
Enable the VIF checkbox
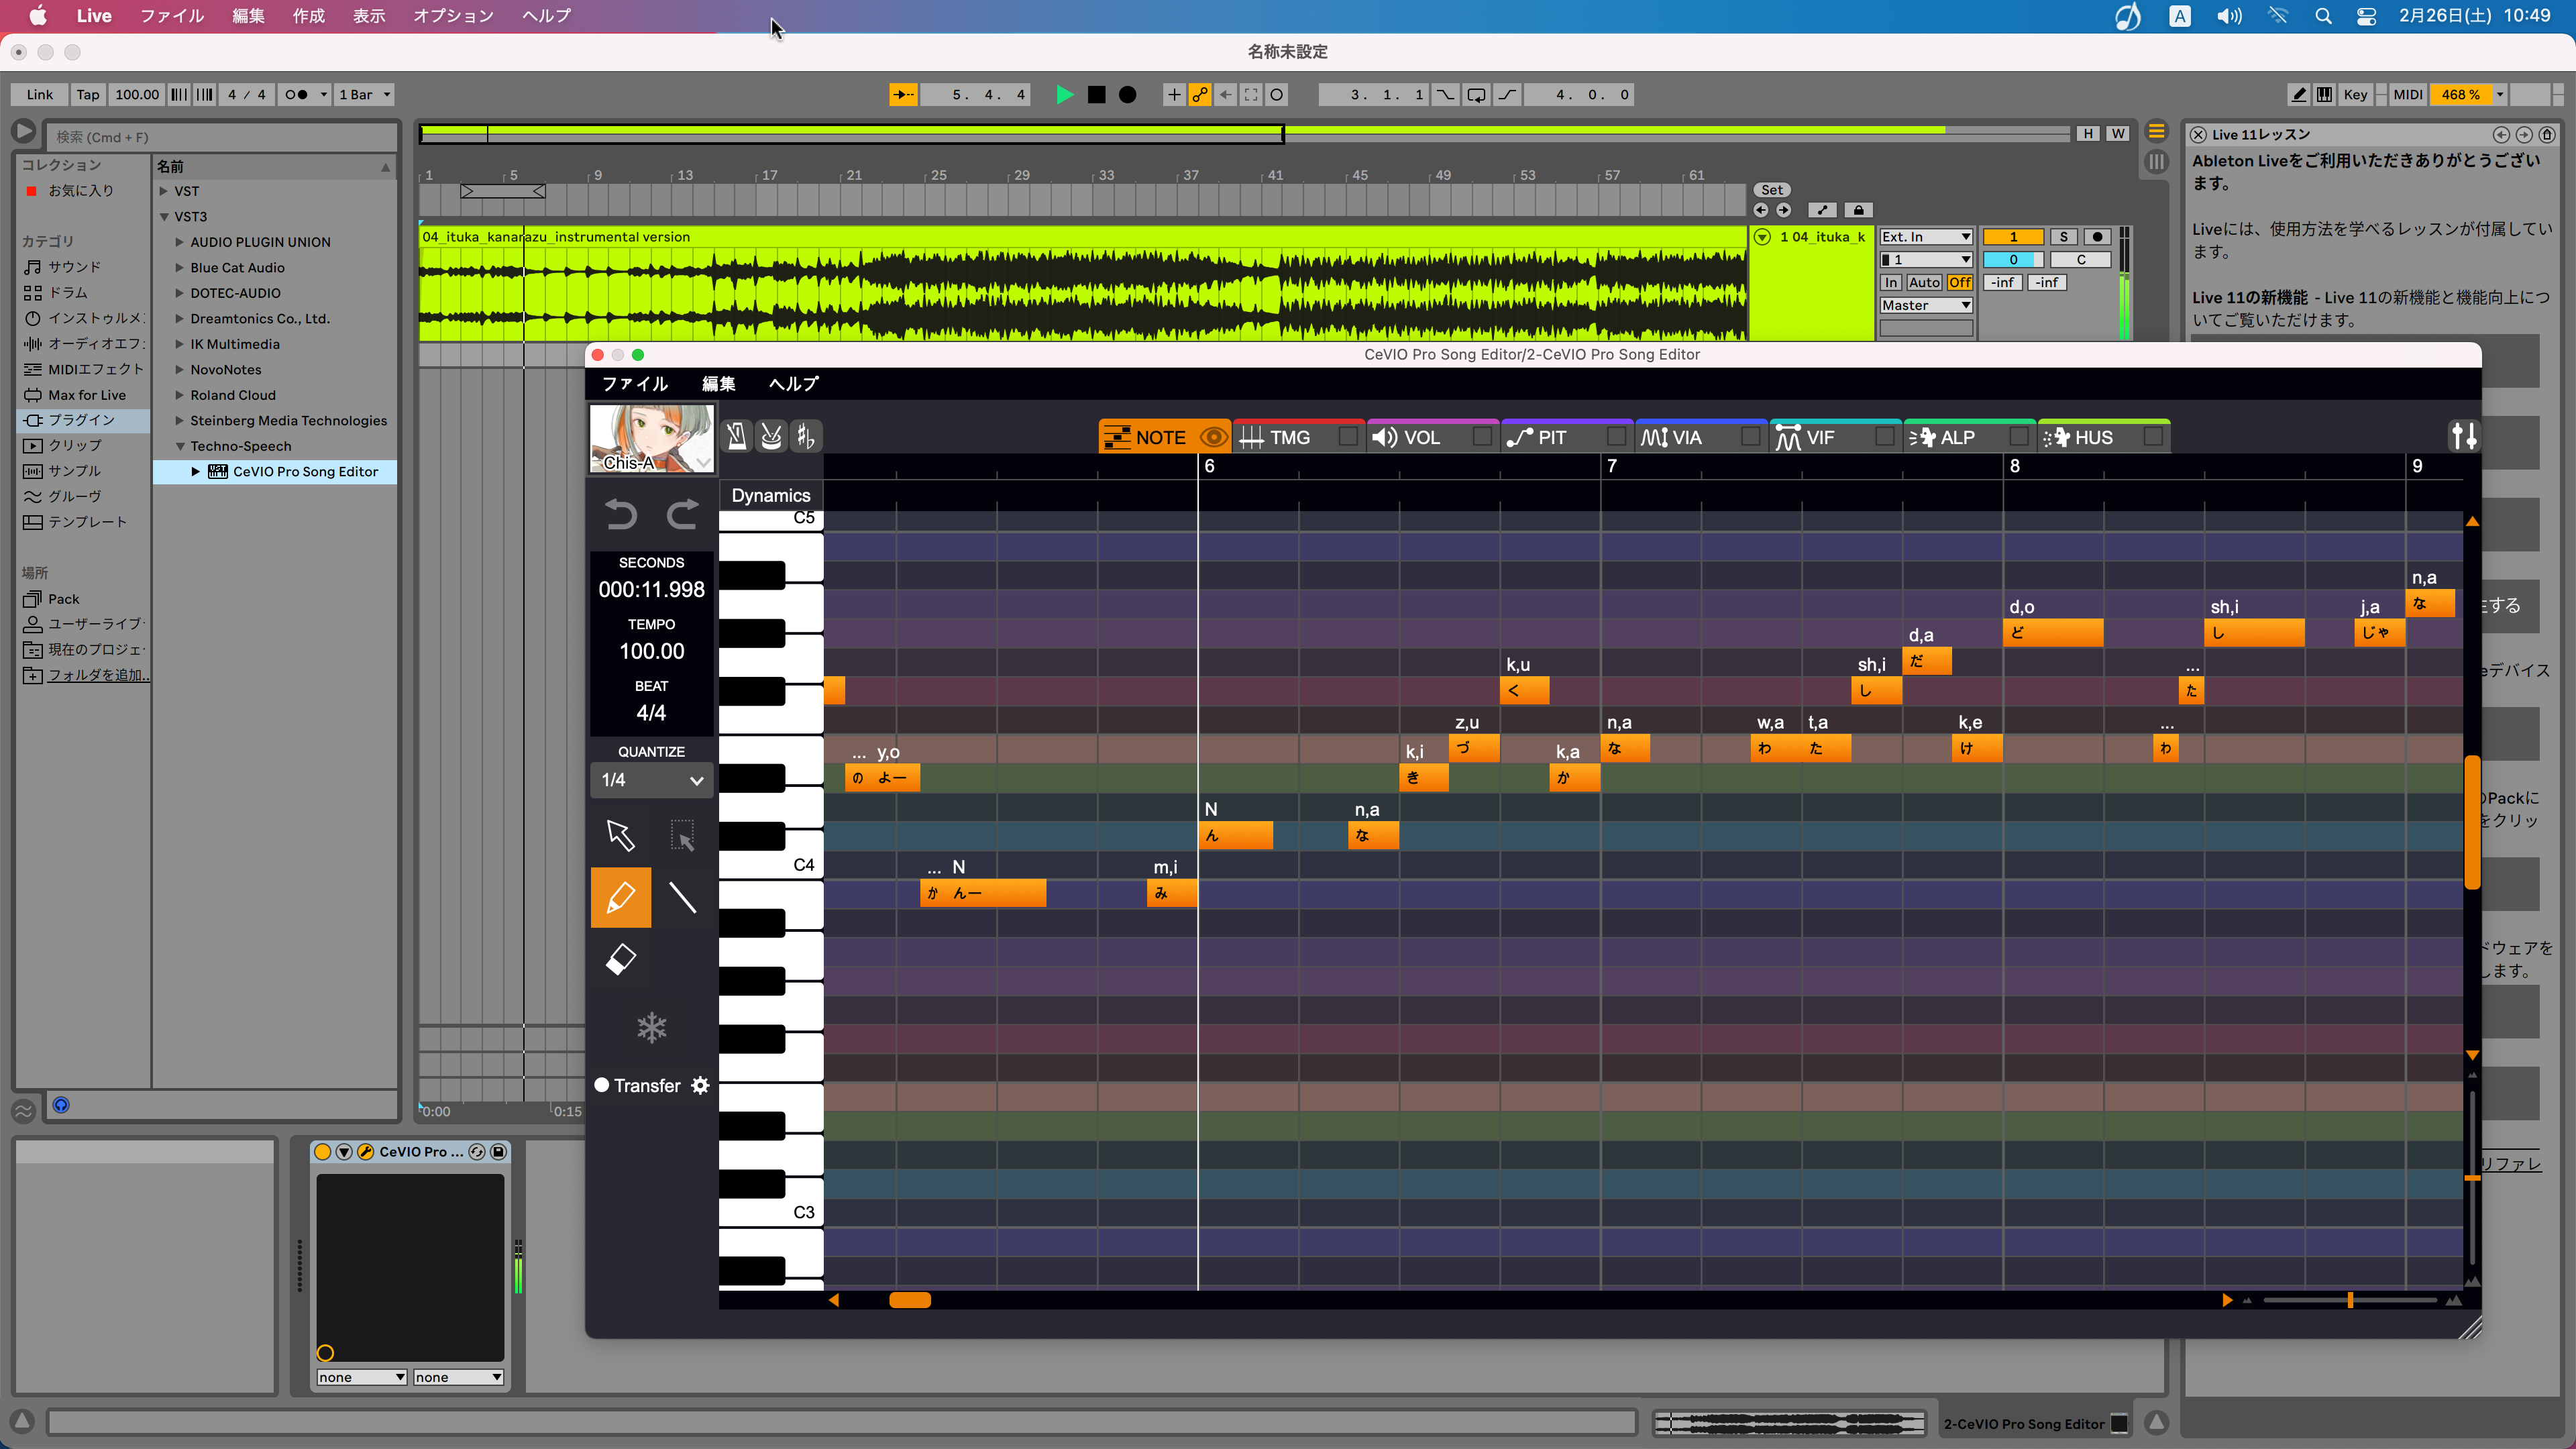[x=1884, y=436]
